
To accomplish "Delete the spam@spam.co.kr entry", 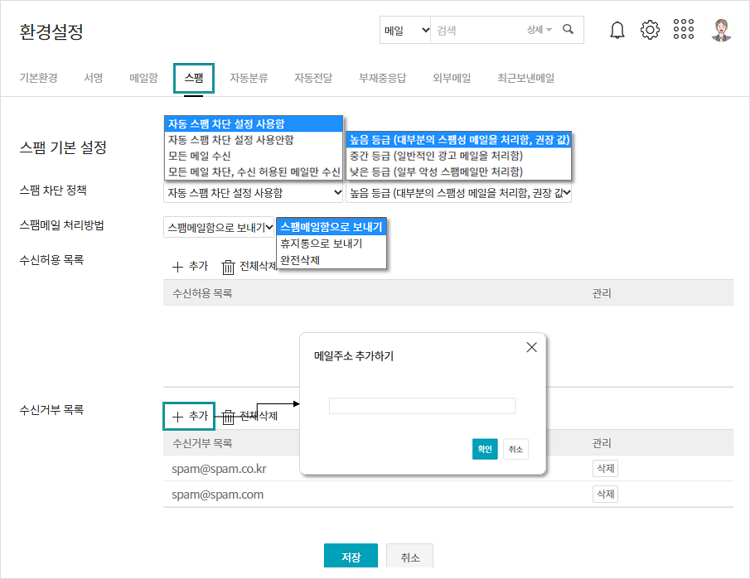I will click(x=605, y=468).
